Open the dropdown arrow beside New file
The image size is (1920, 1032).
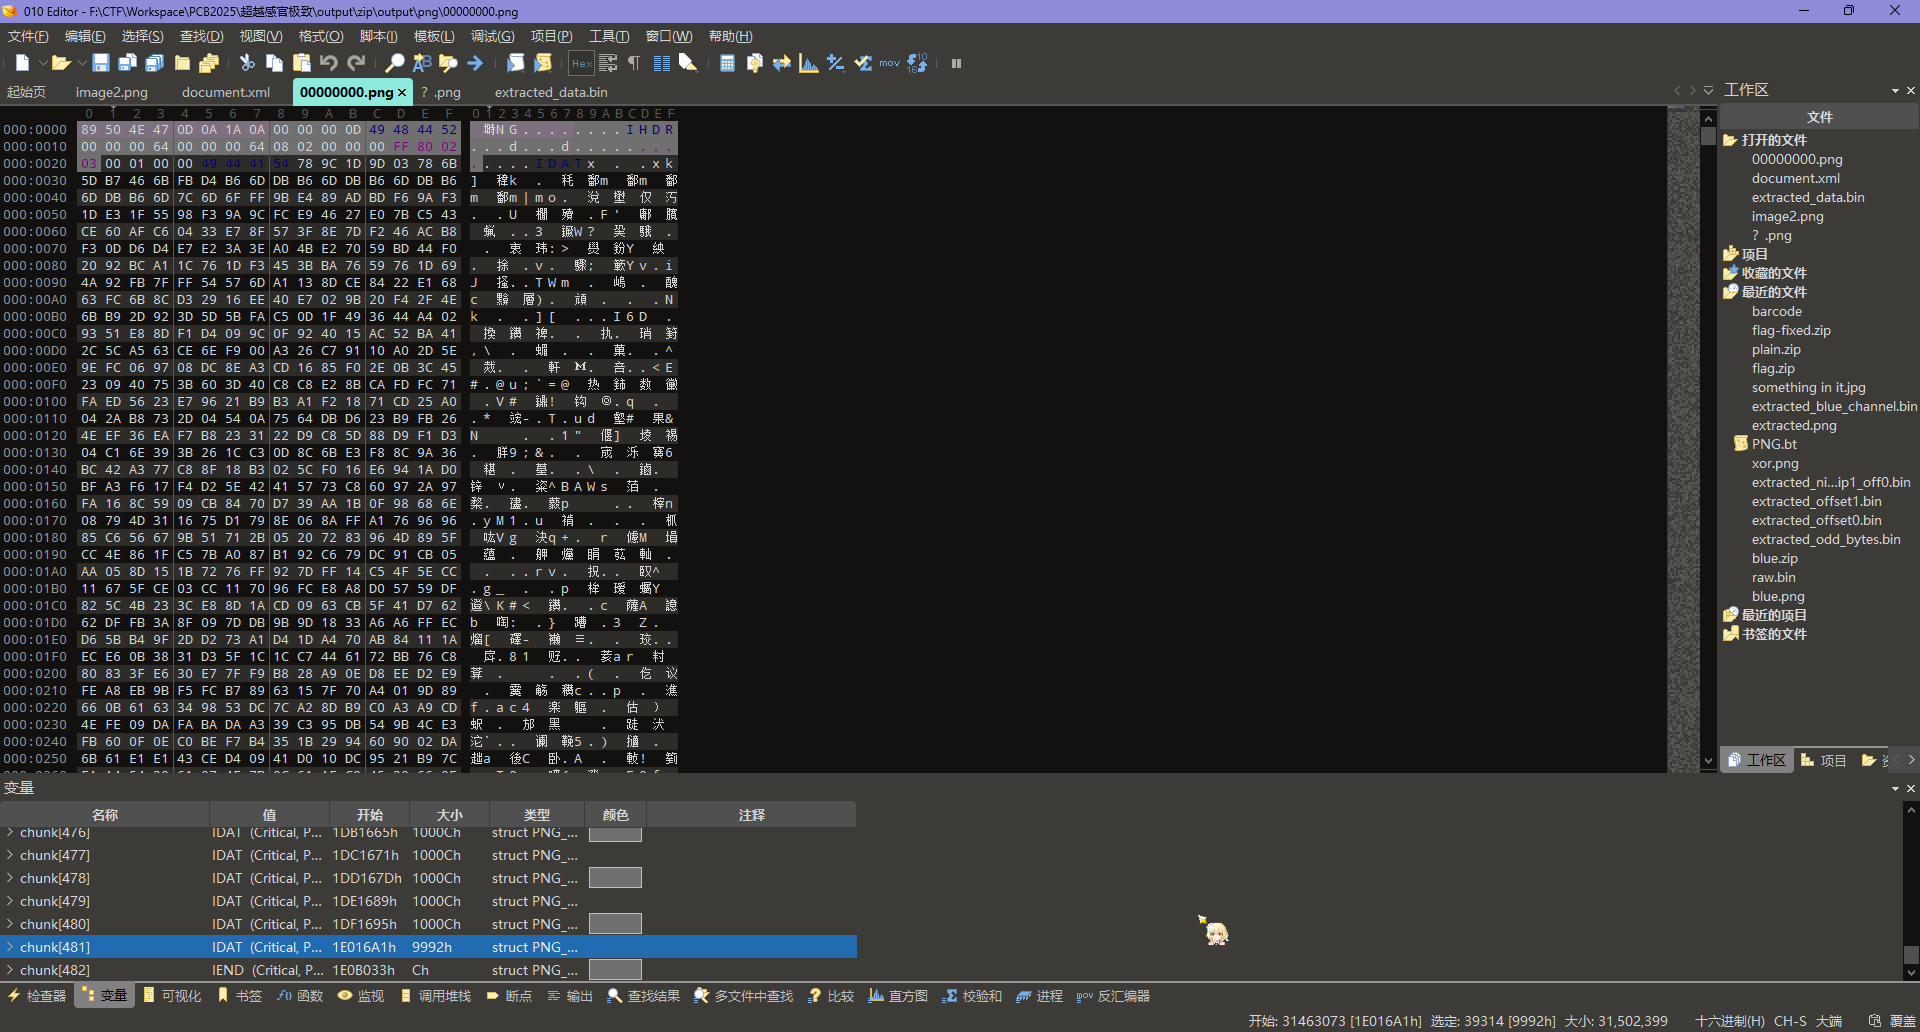click(x=42, y=63)
